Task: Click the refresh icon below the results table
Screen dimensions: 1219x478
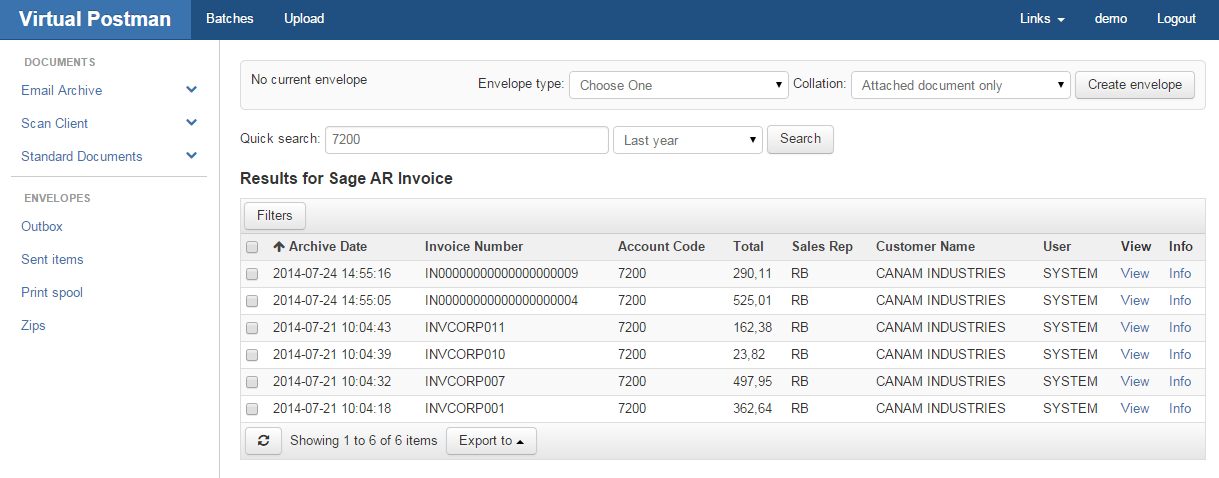Action: [x=263, y=441]
